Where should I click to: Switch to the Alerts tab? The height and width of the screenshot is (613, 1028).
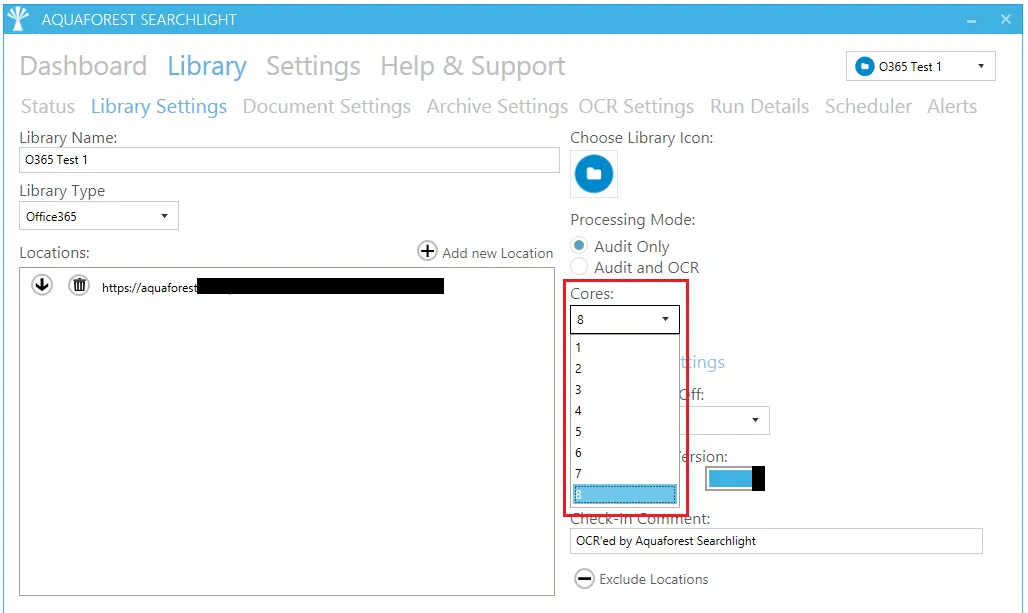[952, 106]
